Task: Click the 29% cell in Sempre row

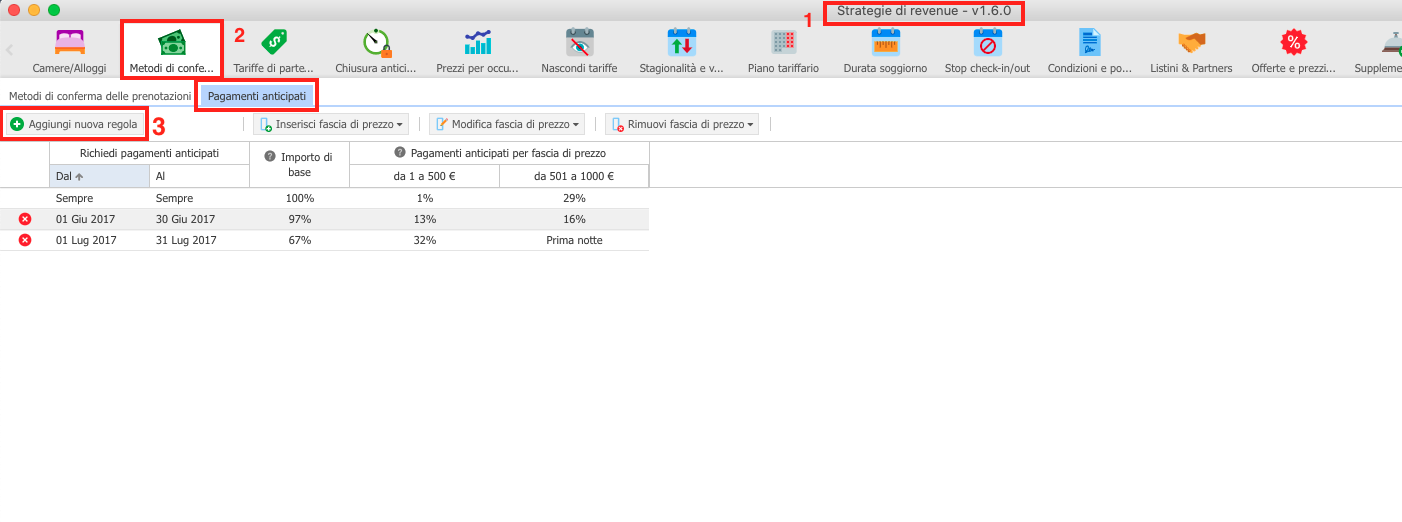Action: coord(574,198)
